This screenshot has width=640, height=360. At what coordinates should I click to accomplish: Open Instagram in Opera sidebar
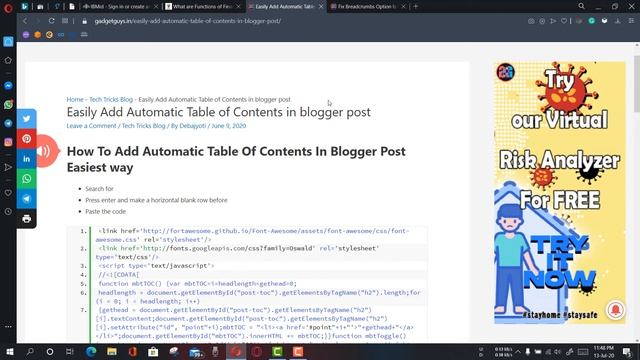8,142
